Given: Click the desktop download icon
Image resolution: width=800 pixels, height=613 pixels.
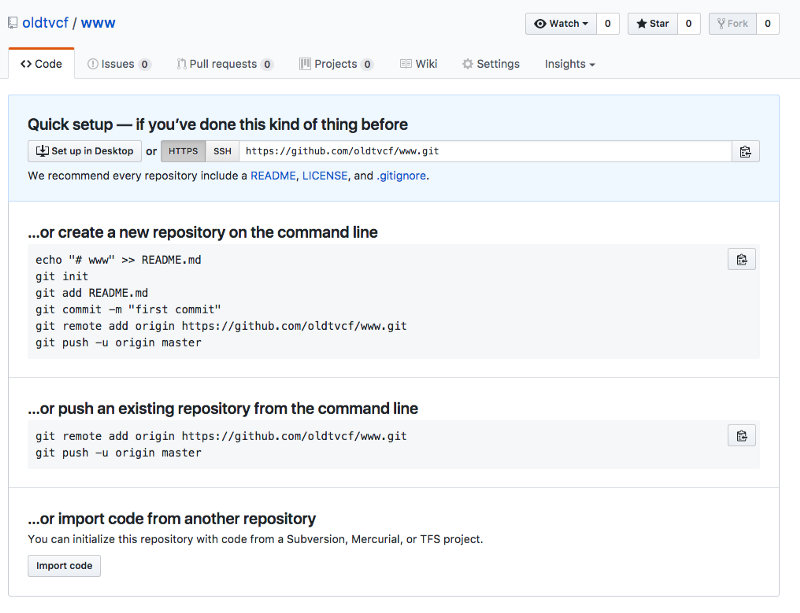Looking at the screenshot, I should [x=42, y=151].
